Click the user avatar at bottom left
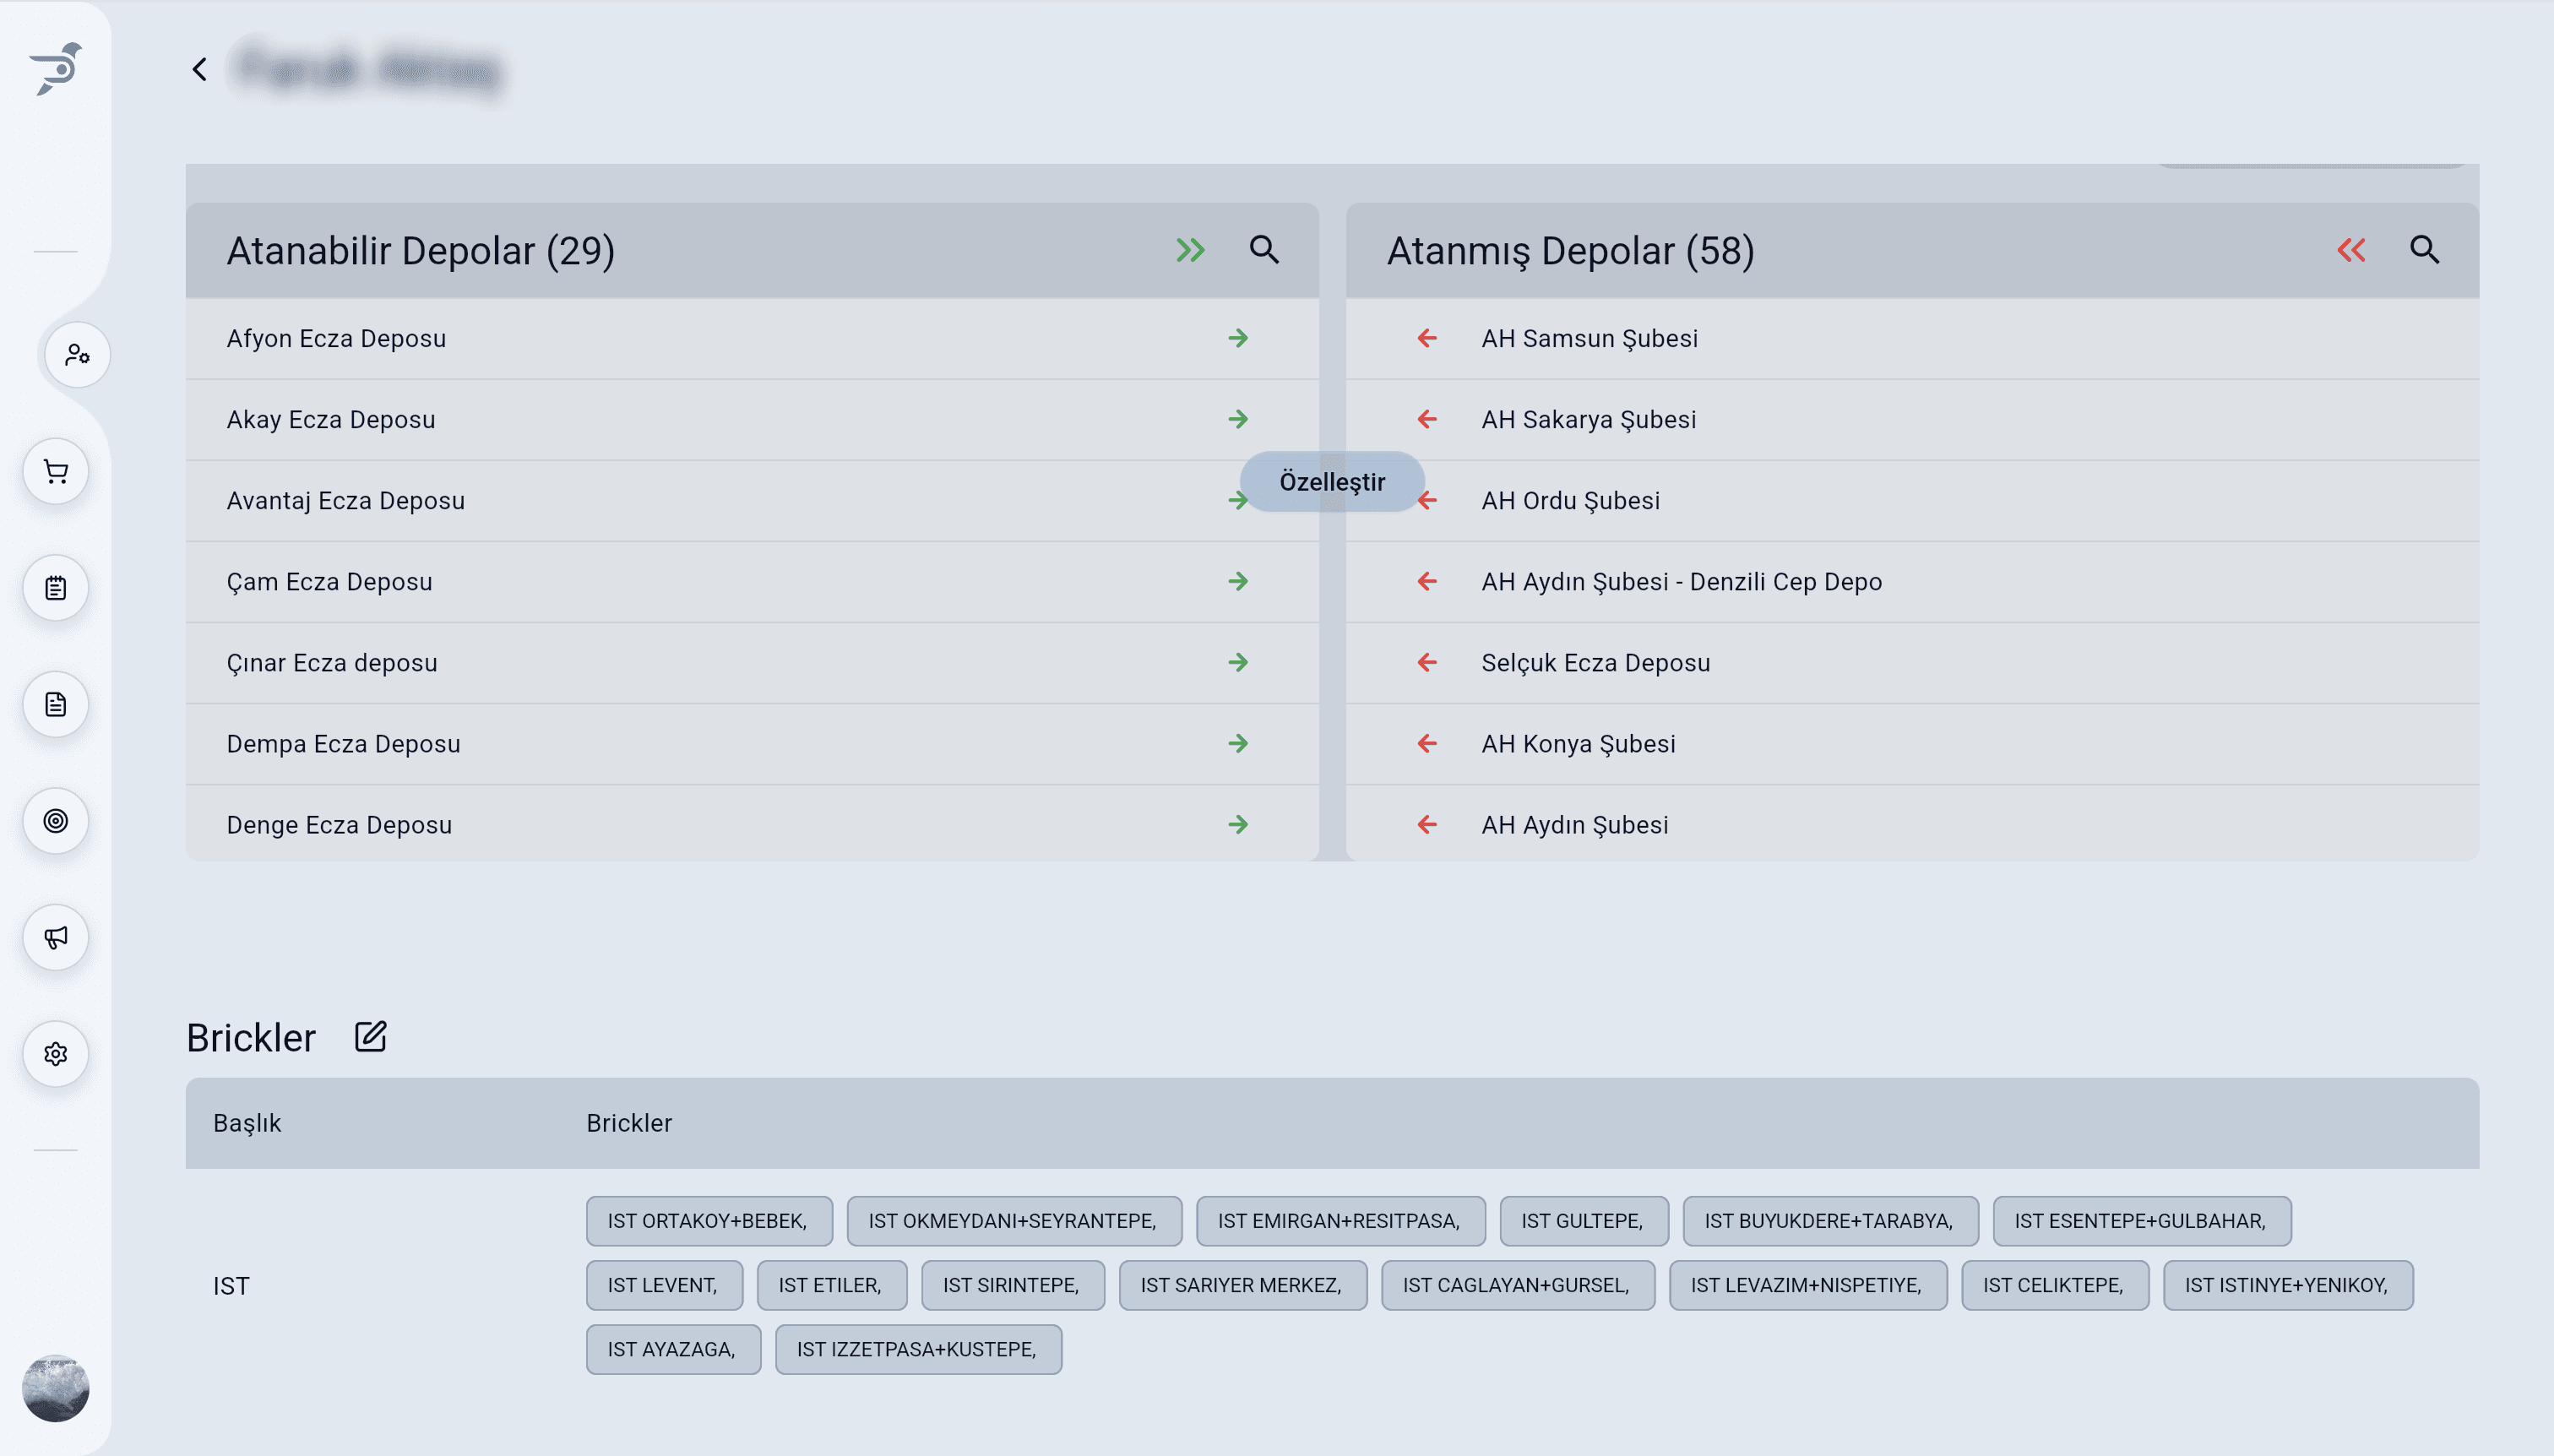Screen dimensions: 2554x1456 coord(56,1388)
